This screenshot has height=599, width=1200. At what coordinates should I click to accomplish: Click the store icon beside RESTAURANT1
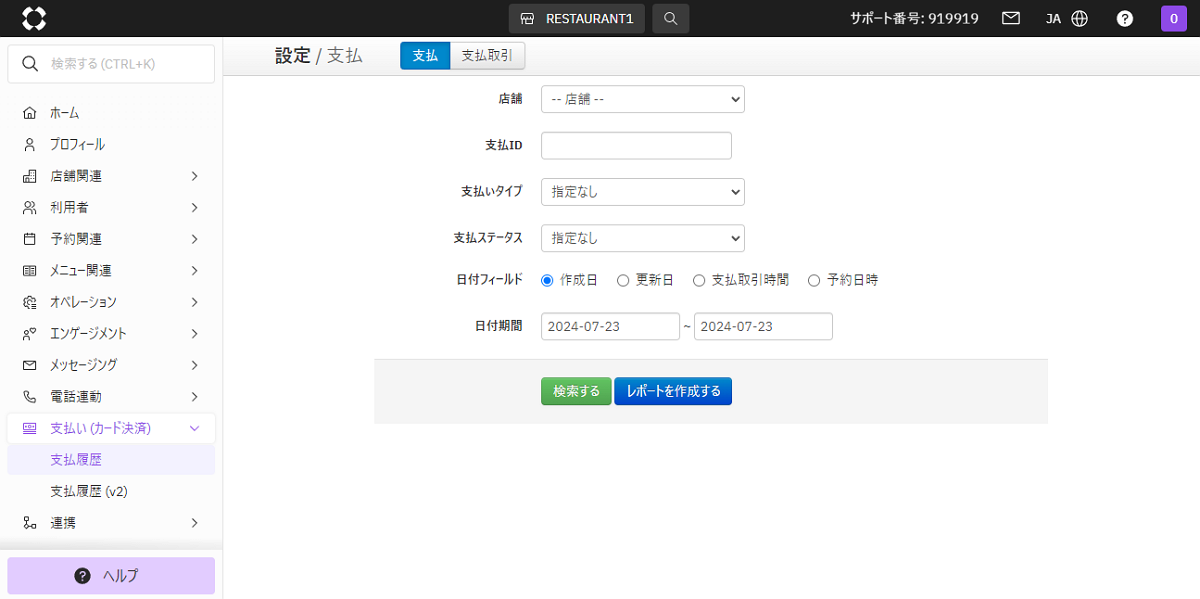coord(527,19)
